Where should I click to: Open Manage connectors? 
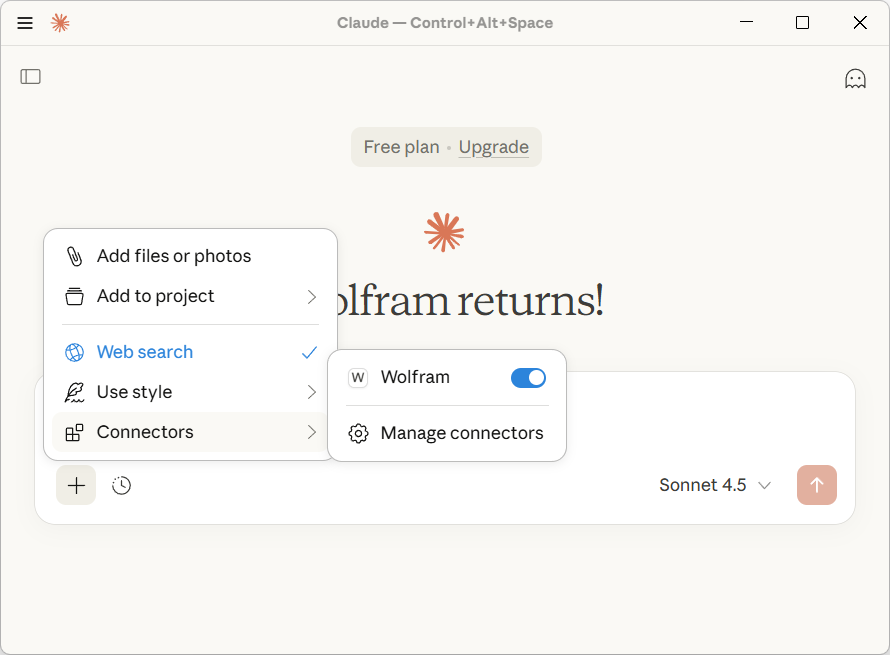(x=461, y=433)
